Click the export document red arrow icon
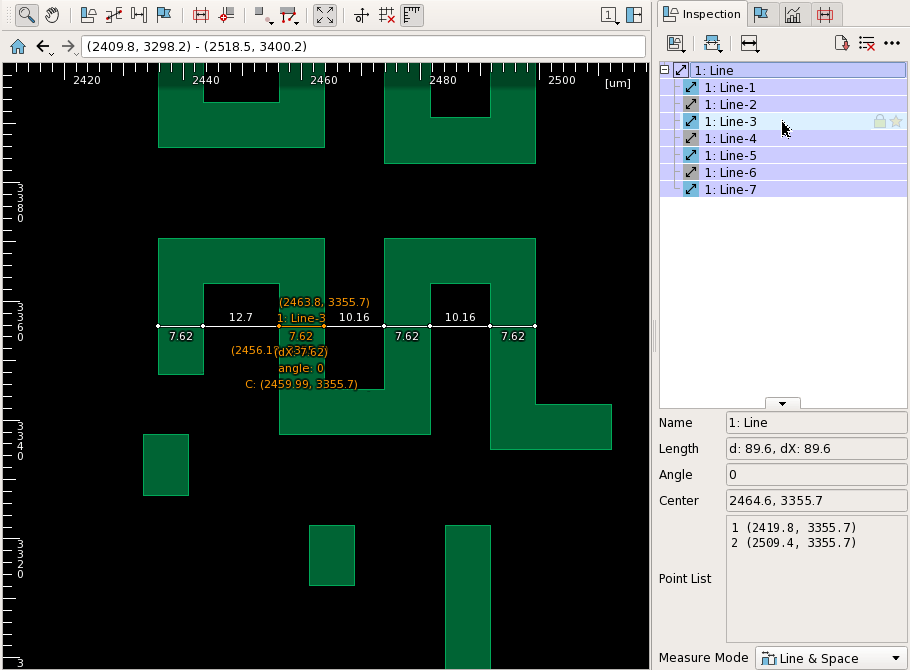Viewport: 910px width, 670px height. point(842,44)
